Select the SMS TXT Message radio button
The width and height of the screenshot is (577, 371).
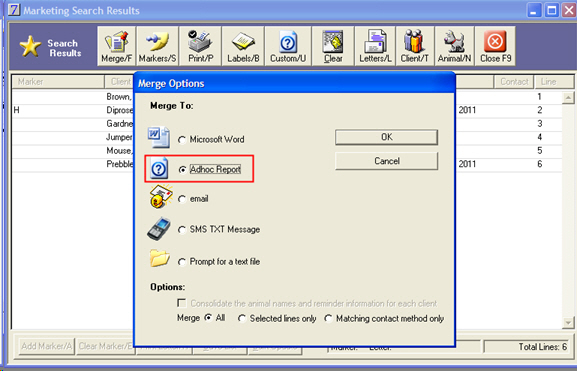pyautogui.click(x=182, y=230)
